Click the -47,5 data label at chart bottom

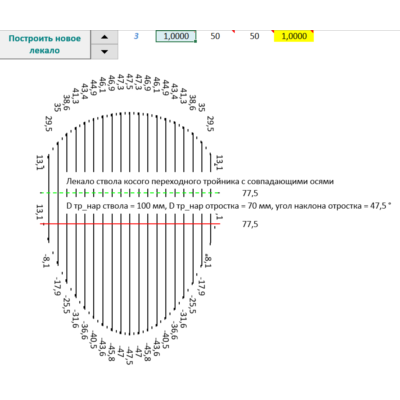click(130, 355)
